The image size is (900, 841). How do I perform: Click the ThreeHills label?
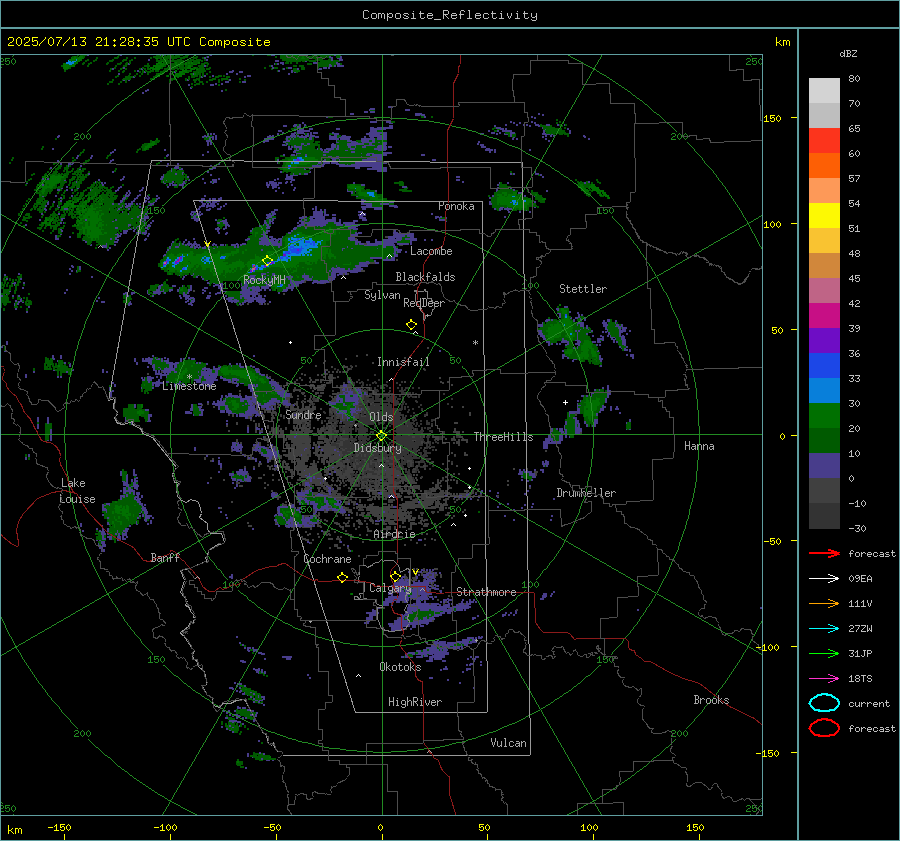click(x=503, y=437)
